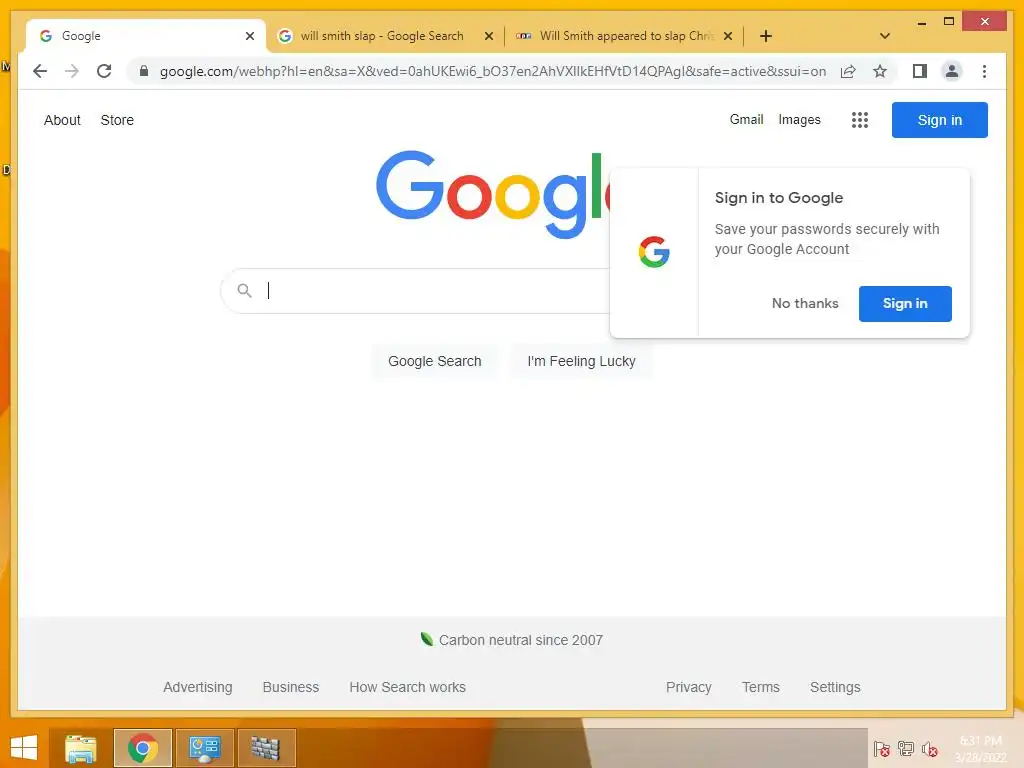This screenshot has width=1024, height=768.
Task: Open the share this page icon
Action: (x=848, y=71)
